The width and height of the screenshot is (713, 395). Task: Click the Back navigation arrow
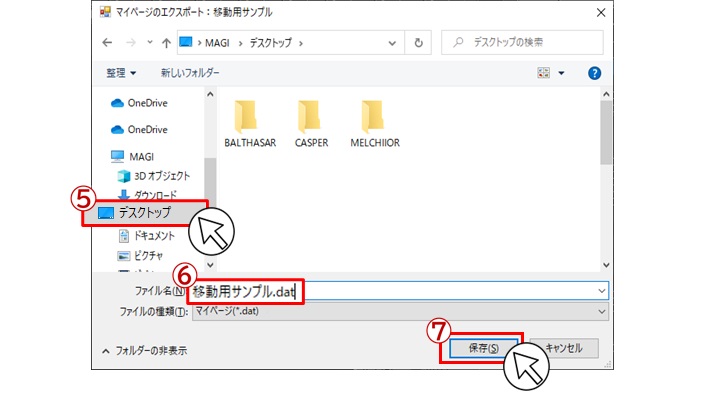pyautogui.click(x=107, y=43)
